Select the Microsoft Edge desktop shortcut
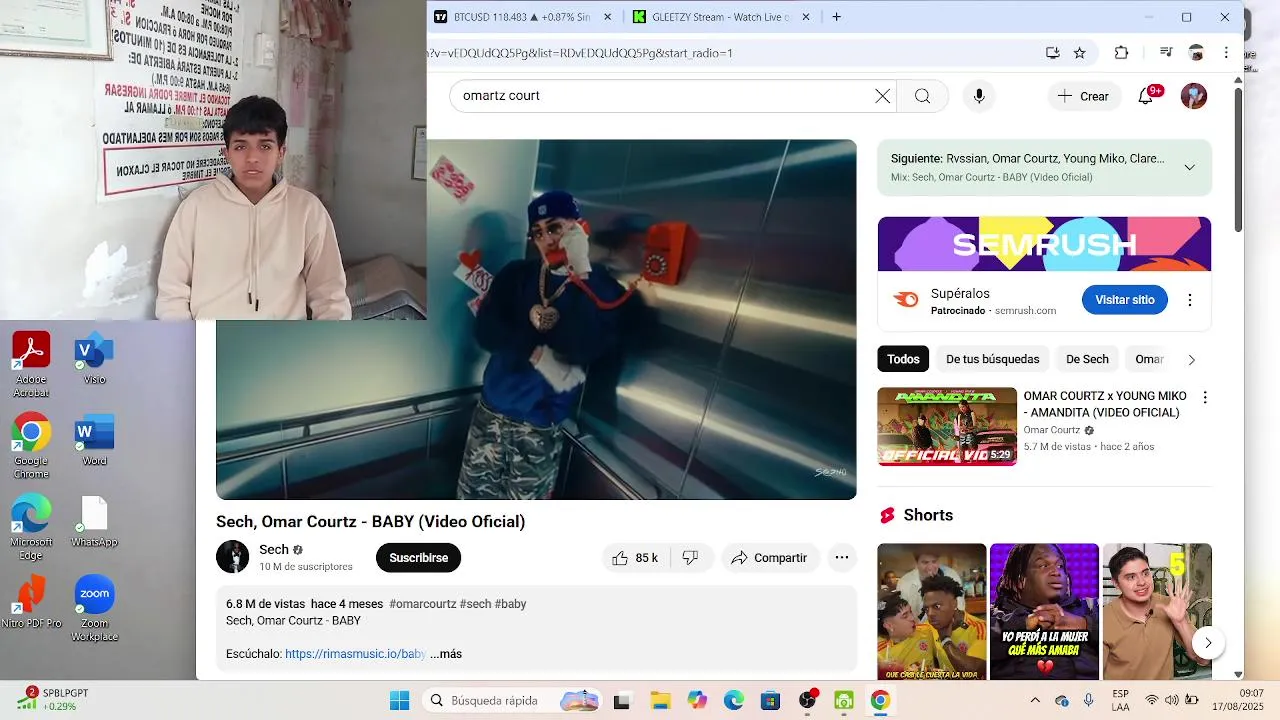 [x=31, y=528]
